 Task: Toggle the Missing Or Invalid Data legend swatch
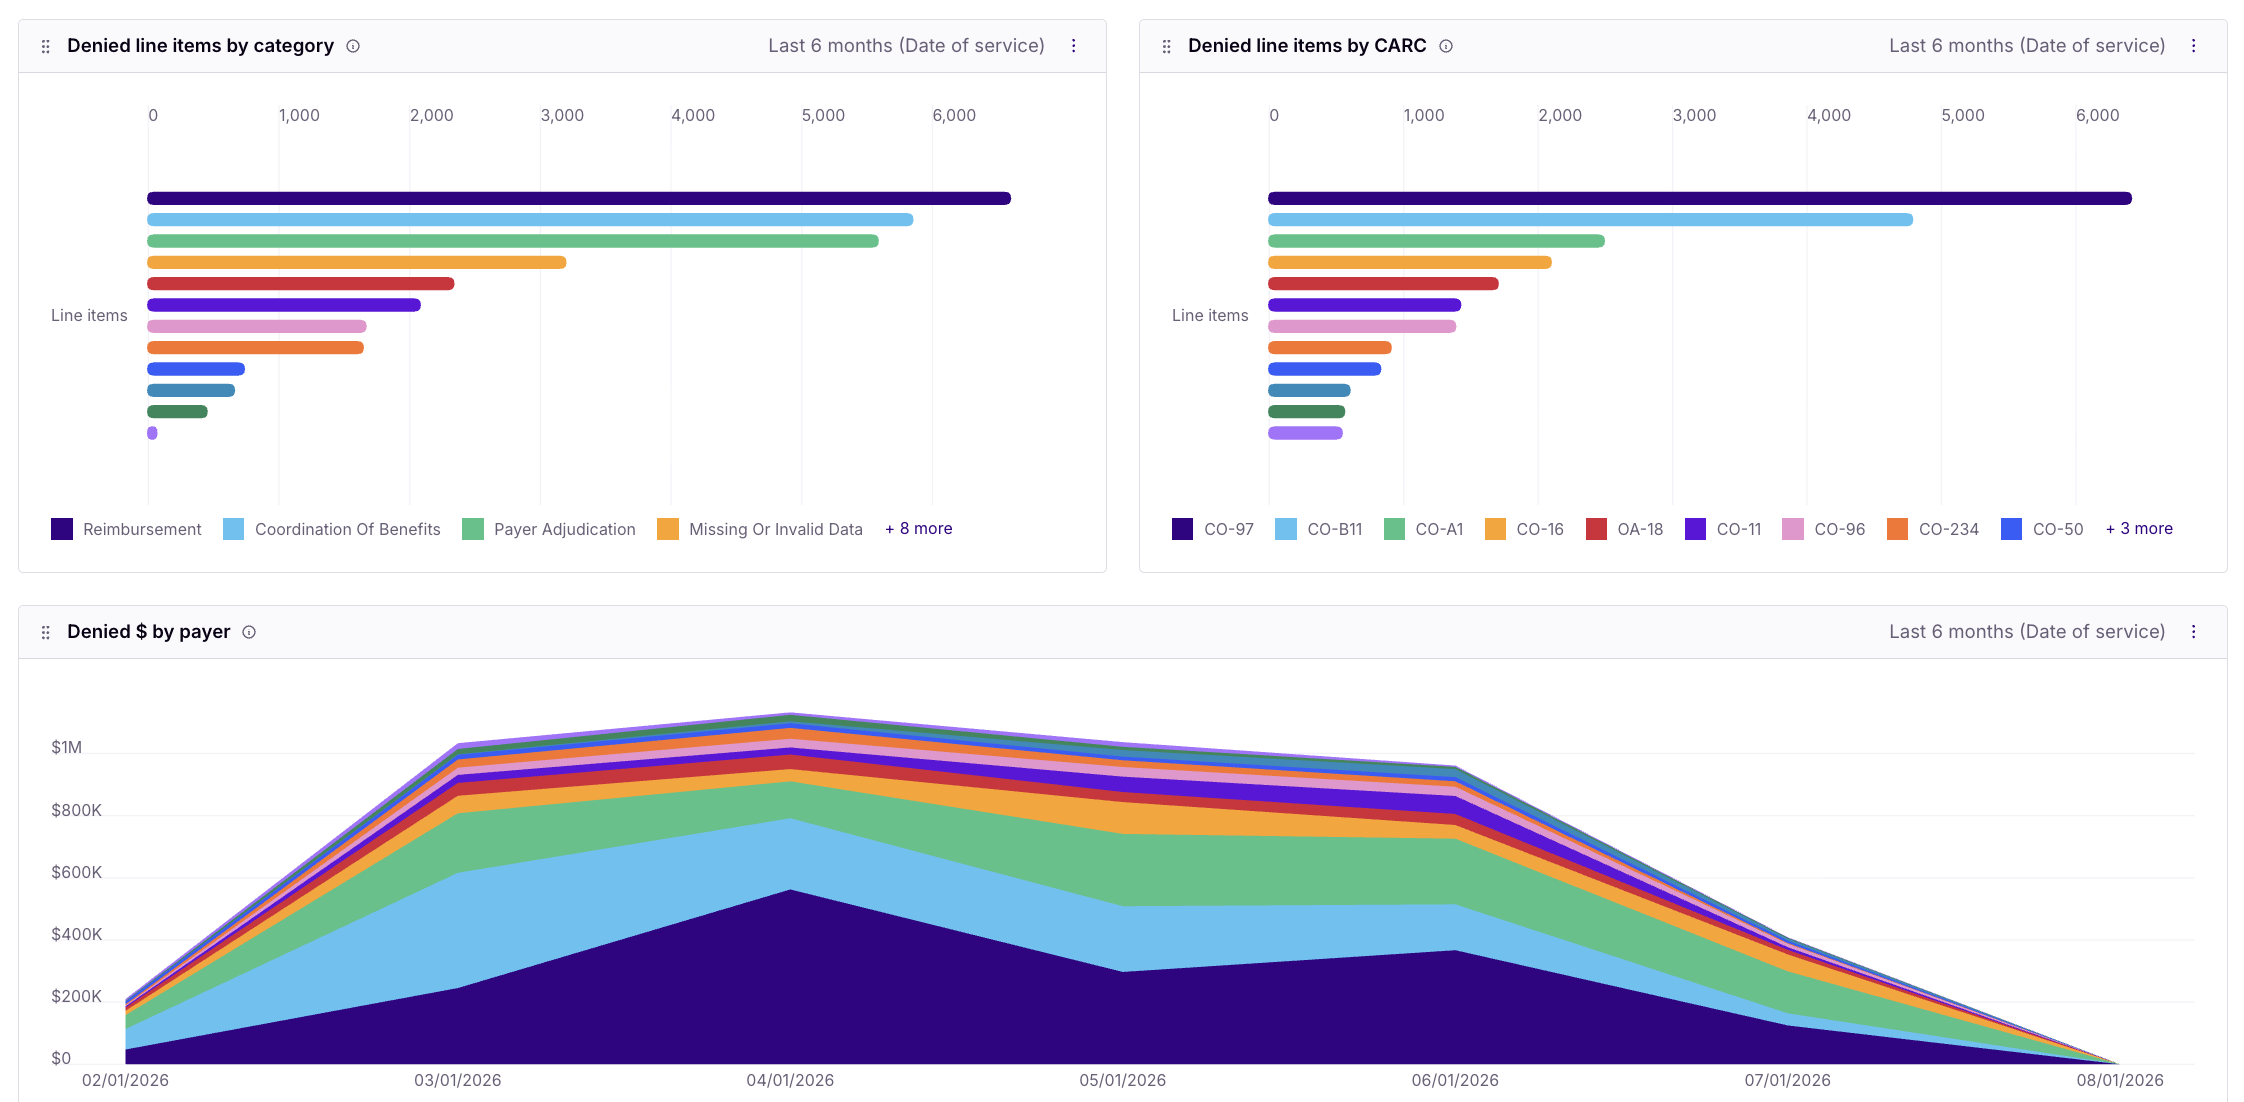tap(668, 529)
